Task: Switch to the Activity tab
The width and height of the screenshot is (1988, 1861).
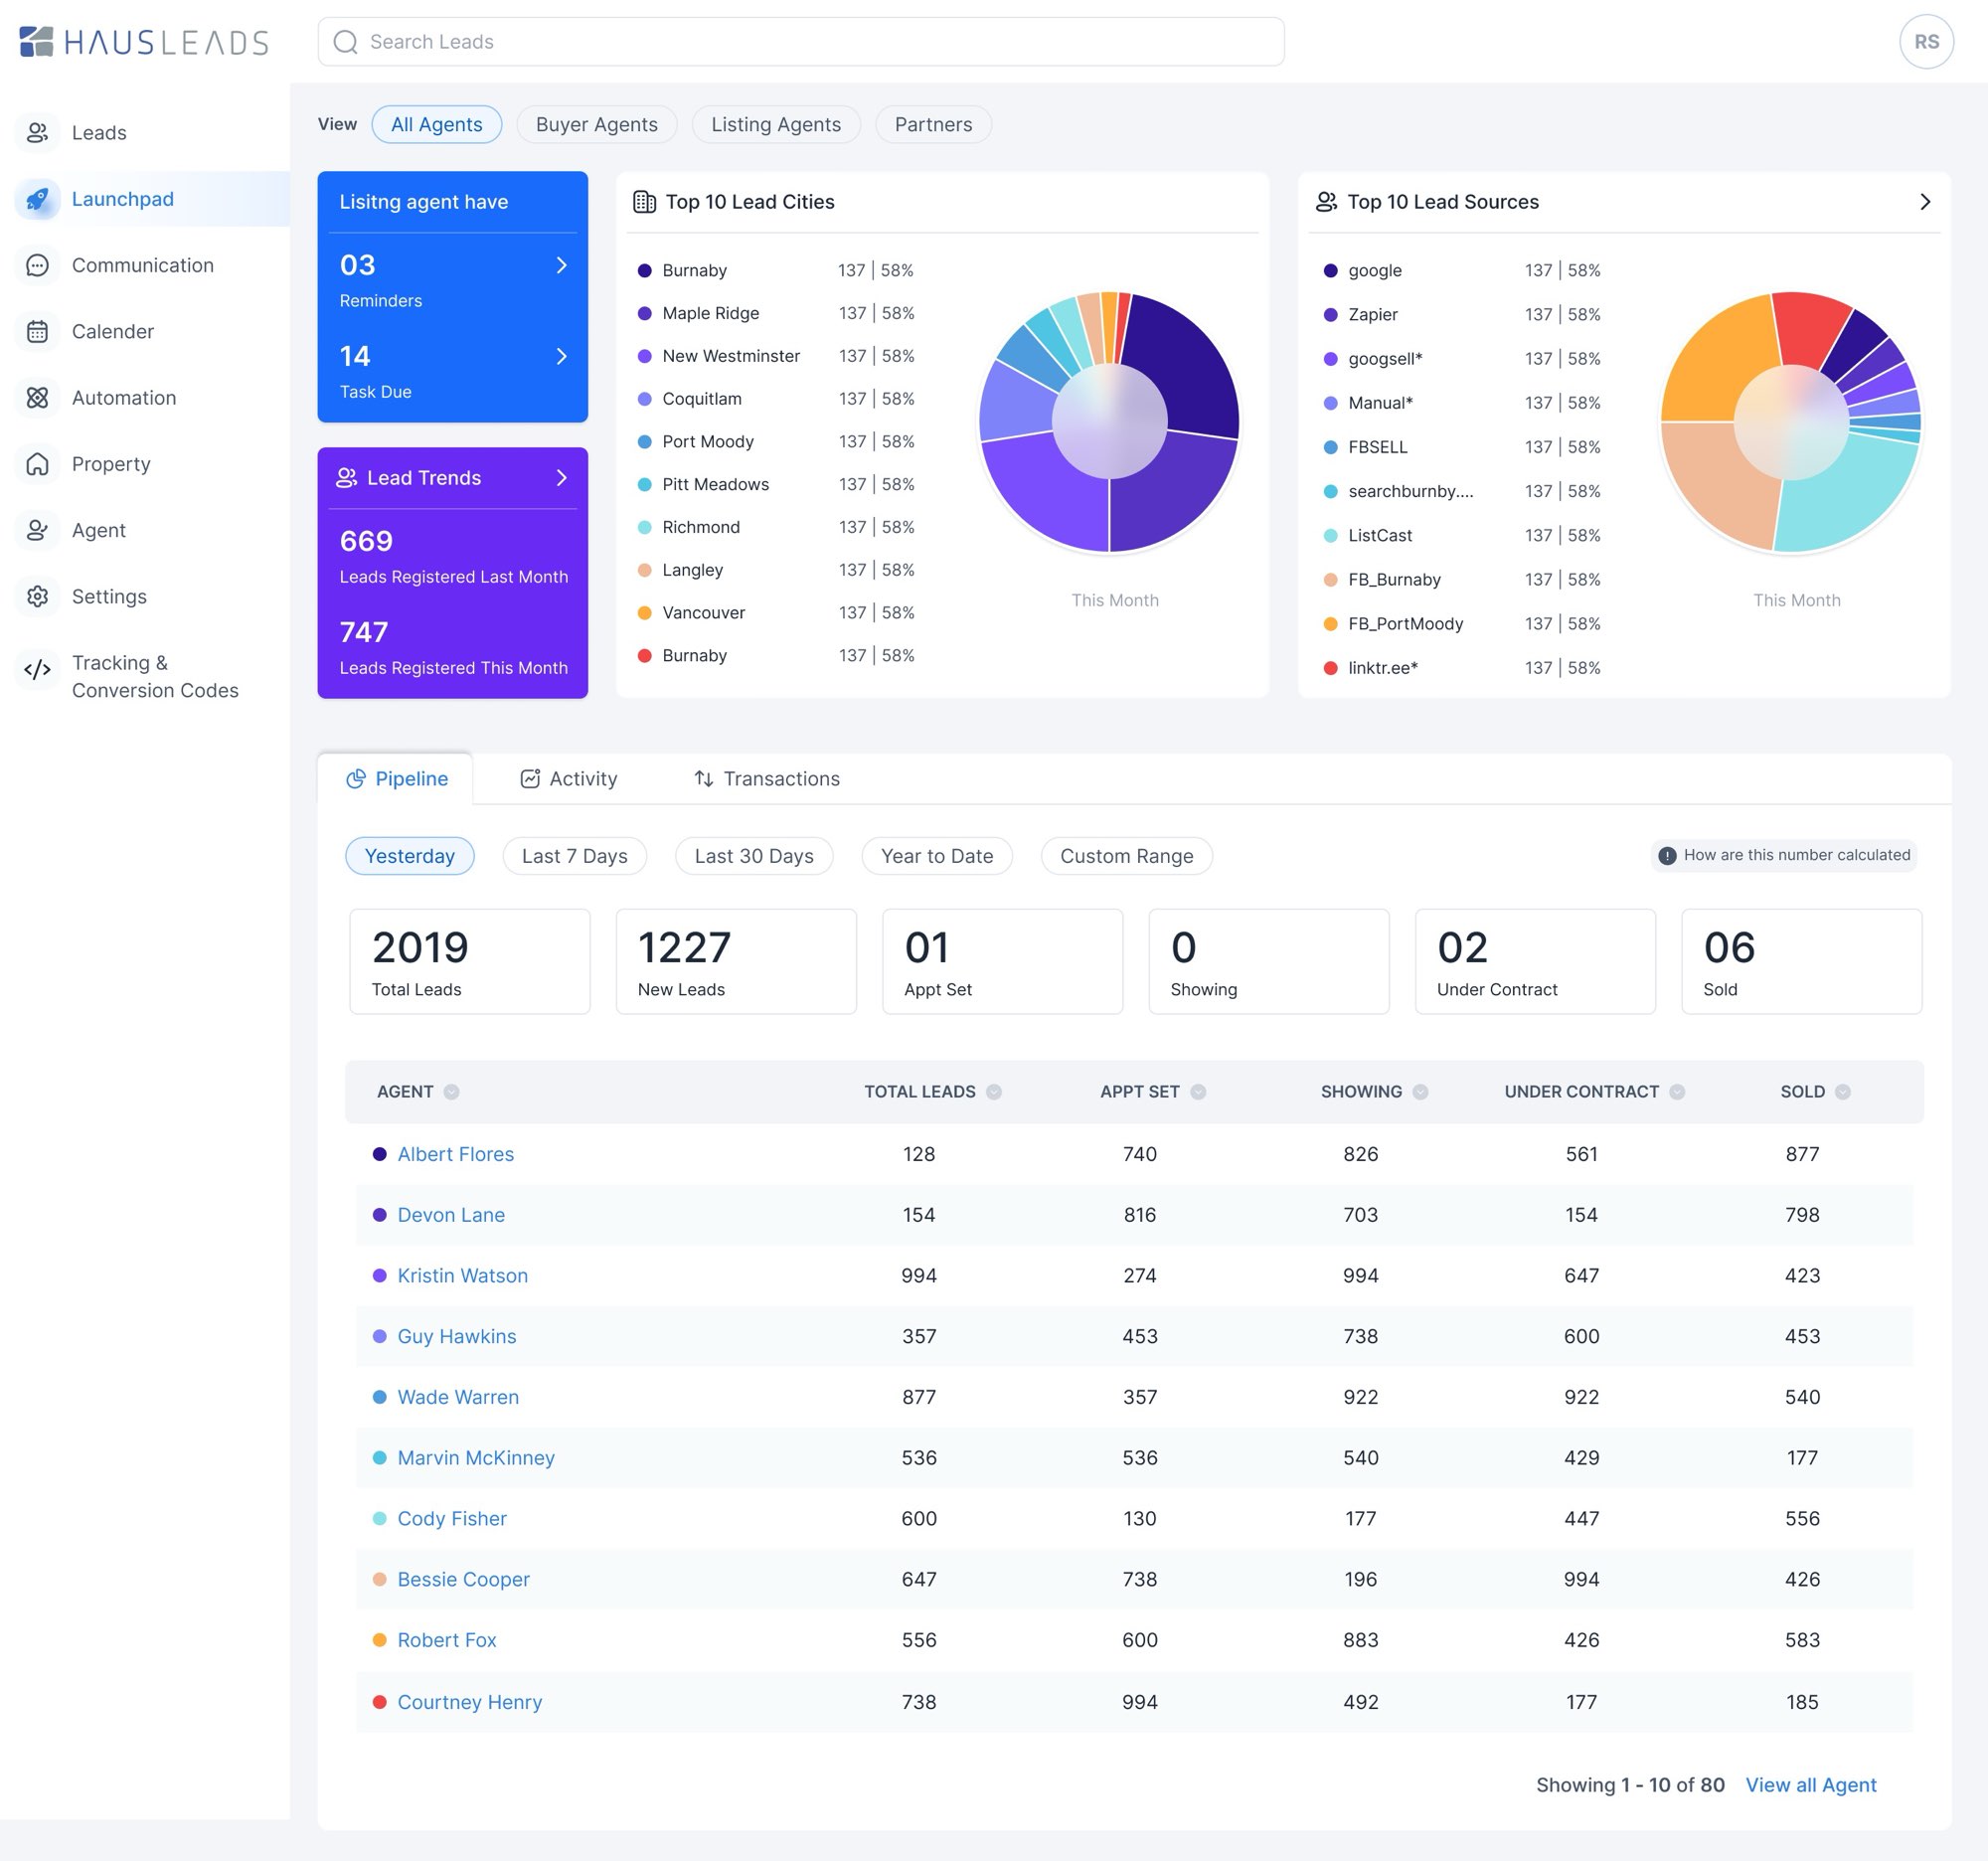Action: pyautogui.click(x=569, y=779)
